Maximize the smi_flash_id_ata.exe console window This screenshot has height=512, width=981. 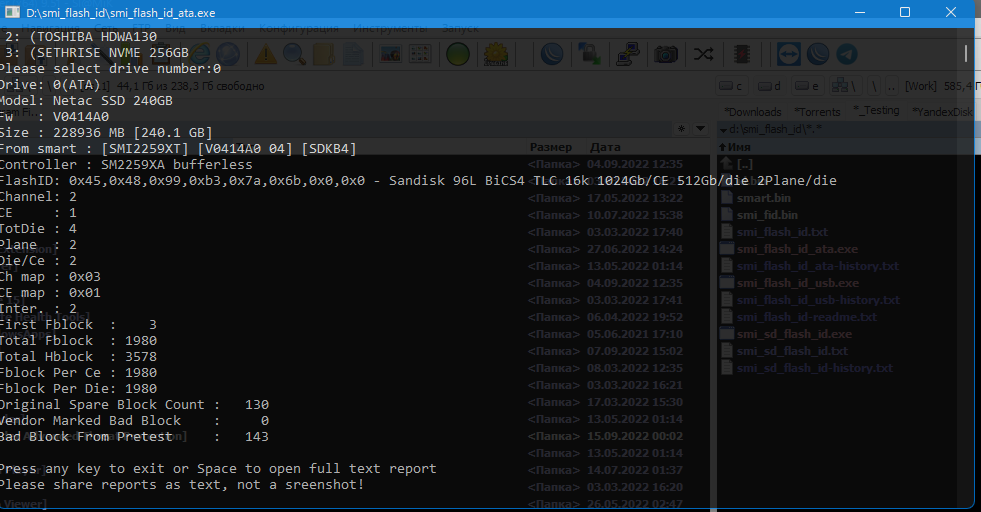pyautogui.click(x=905, y=12)
